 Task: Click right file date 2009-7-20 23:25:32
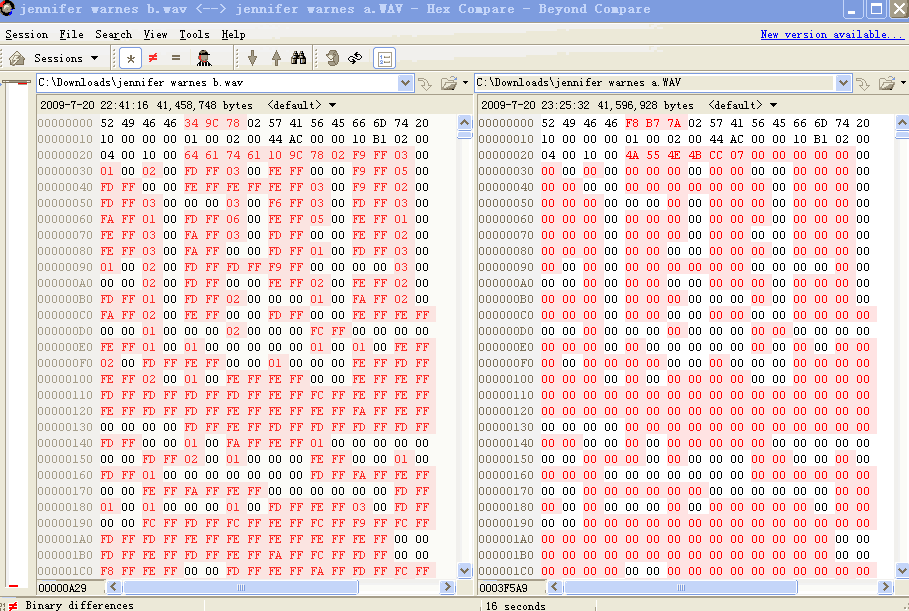click(535, 106)
